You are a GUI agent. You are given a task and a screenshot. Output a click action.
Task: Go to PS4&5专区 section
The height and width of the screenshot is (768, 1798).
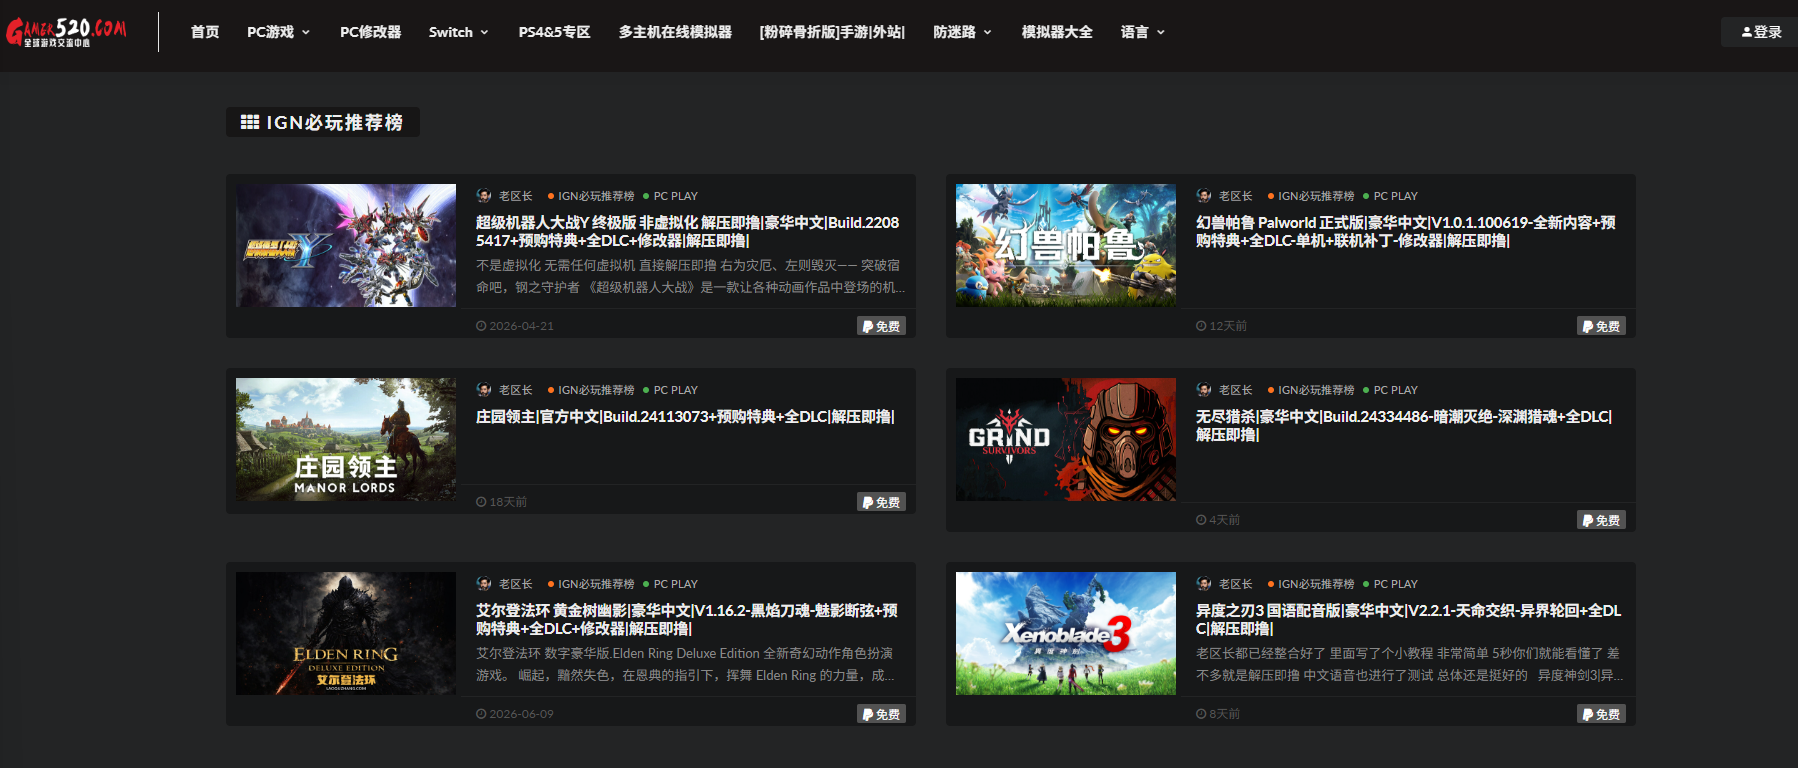coord(554,32)
